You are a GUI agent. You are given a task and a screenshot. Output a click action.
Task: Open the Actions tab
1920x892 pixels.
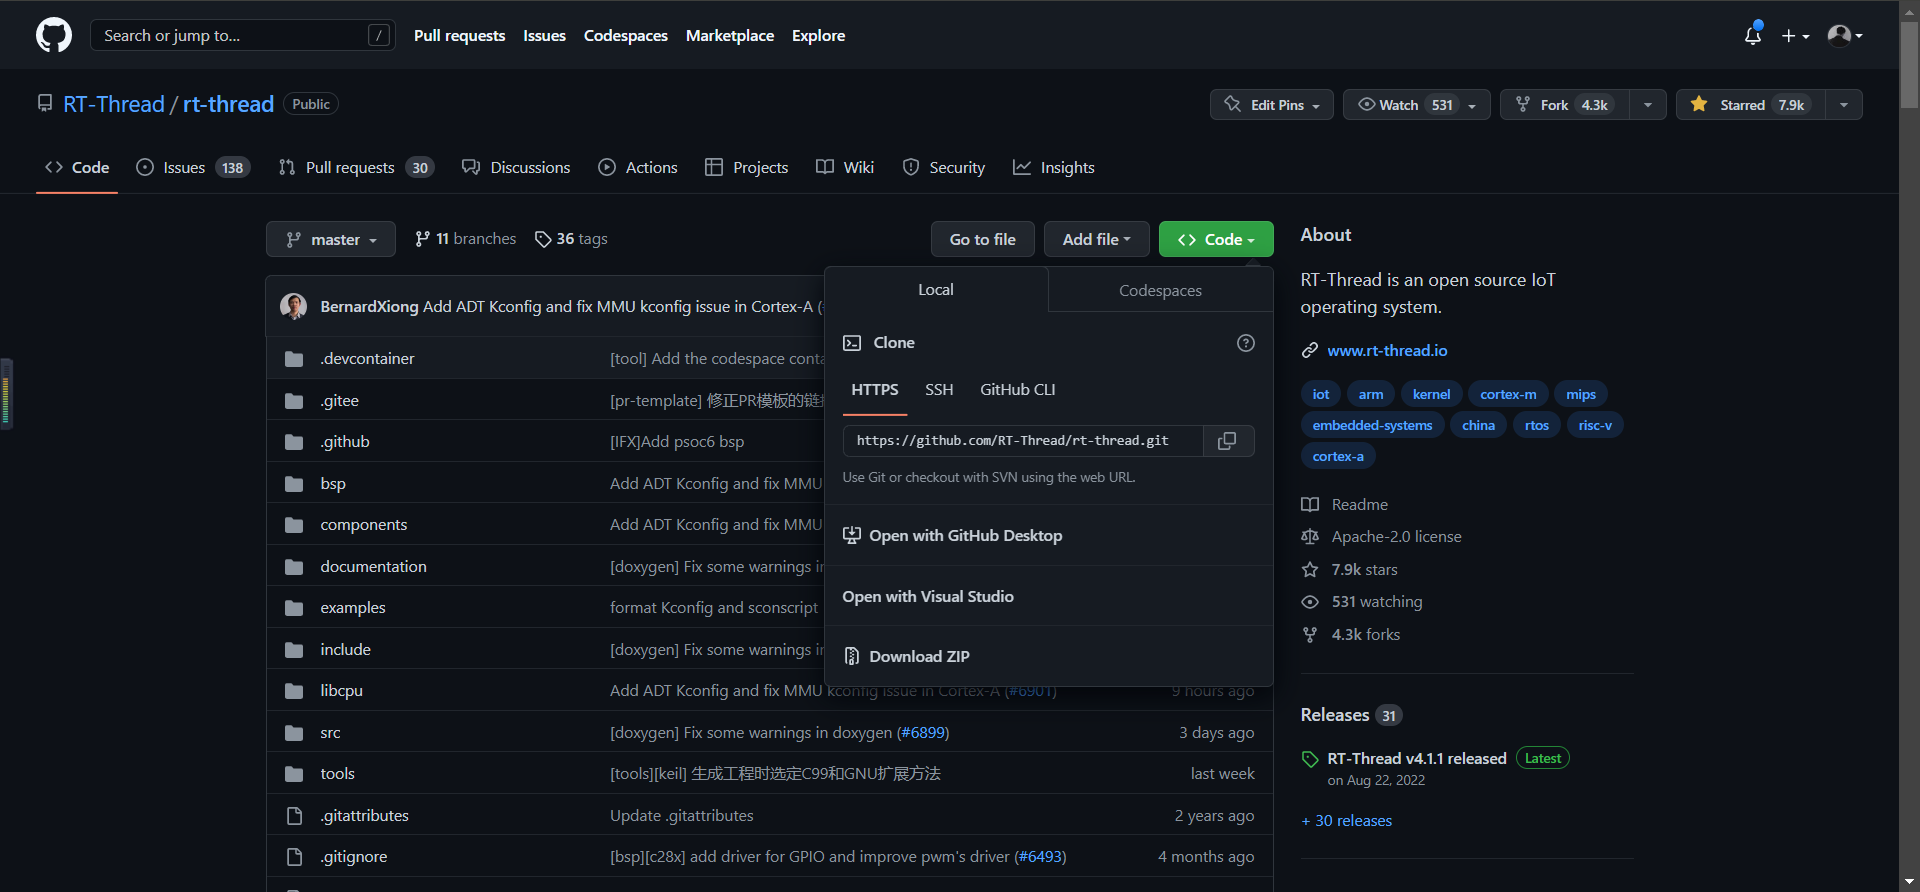[x=638, y=167]
